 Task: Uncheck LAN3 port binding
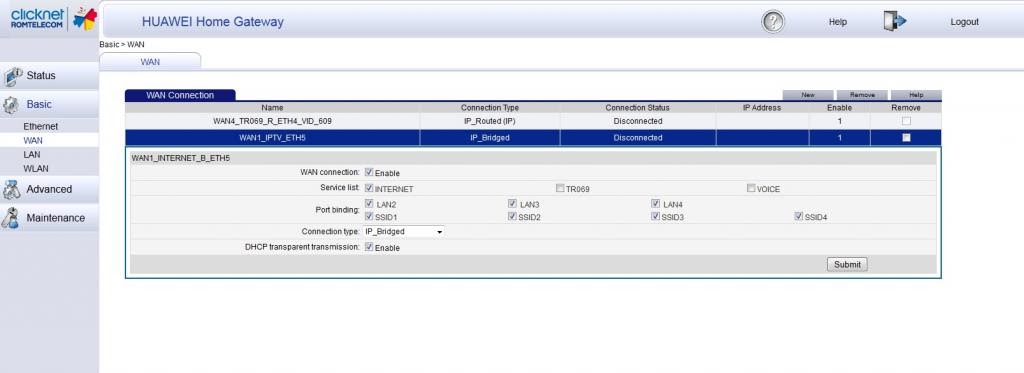tap(513, 204)
